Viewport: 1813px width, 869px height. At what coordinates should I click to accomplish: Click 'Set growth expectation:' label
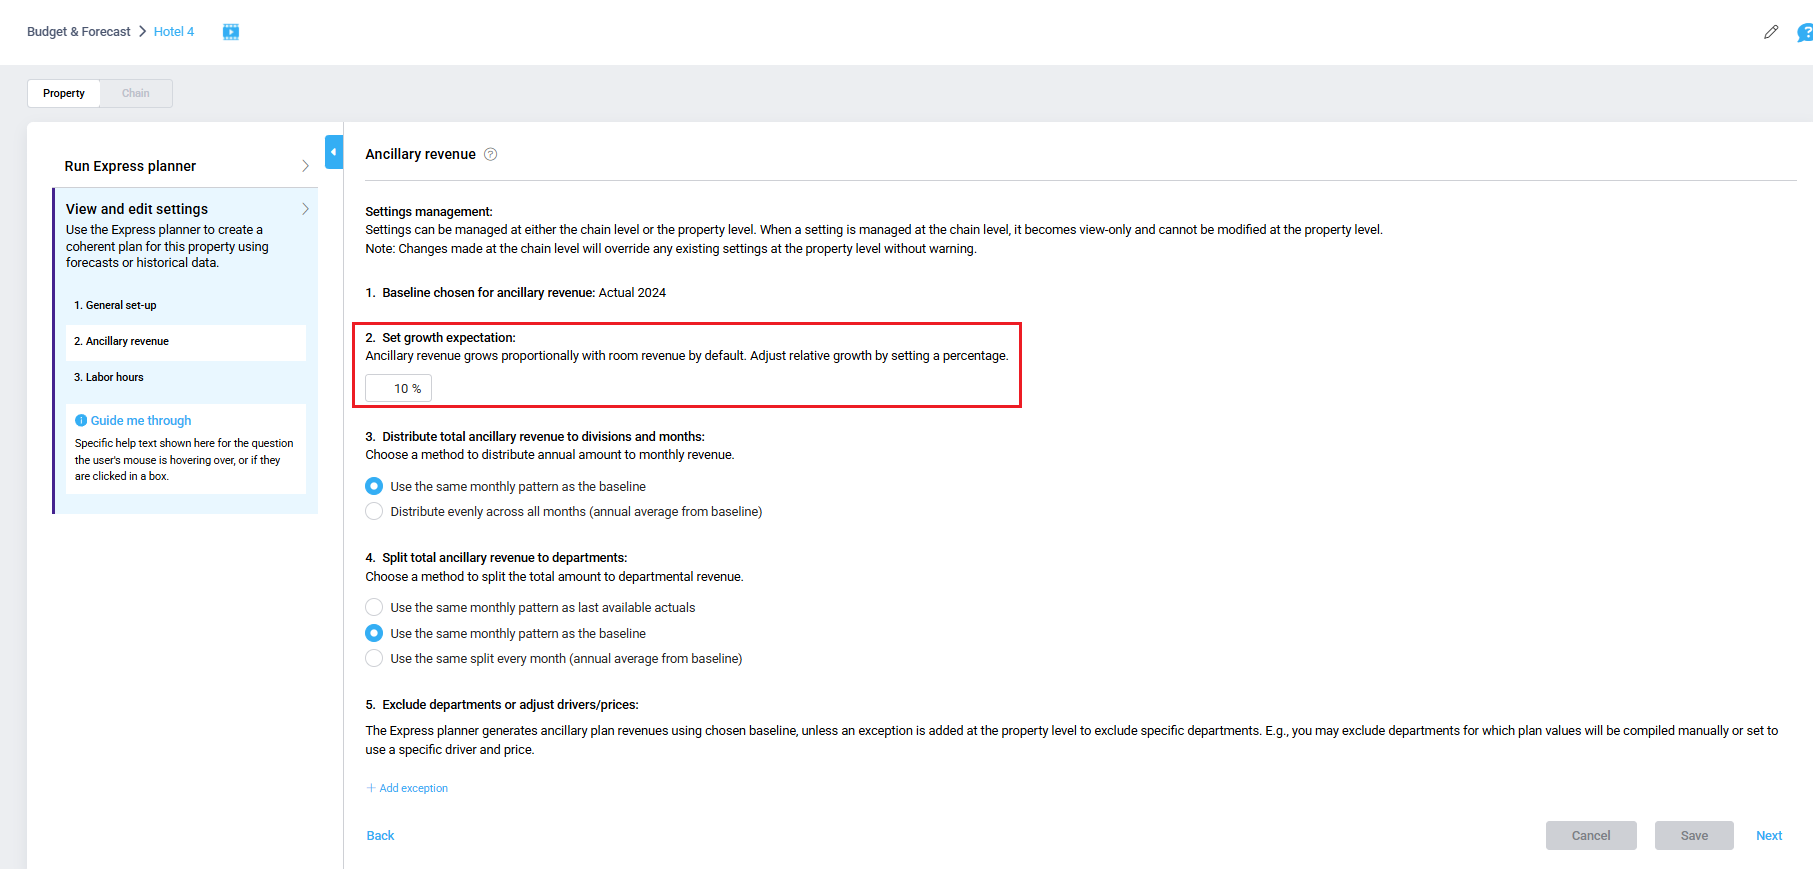[x=449, y=338]
